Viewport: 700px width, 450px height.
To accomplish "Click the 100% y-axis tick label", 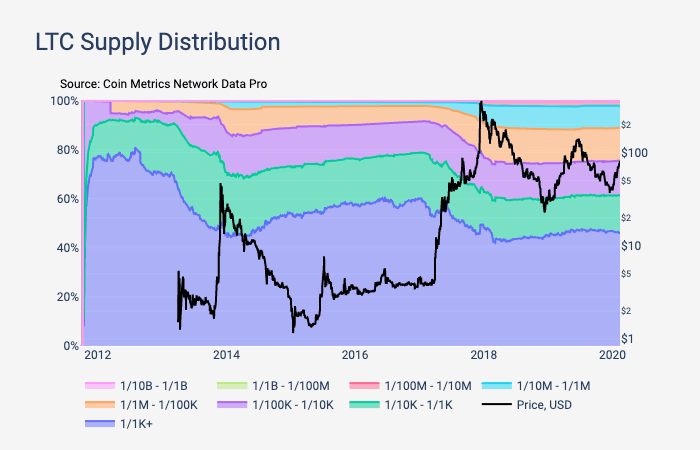I will pos(62,101).
